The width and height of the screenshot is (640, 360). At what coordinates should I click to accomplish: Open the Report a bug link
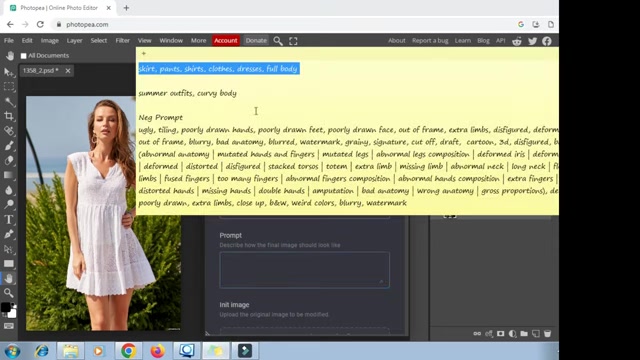click(x=430, y=40)
